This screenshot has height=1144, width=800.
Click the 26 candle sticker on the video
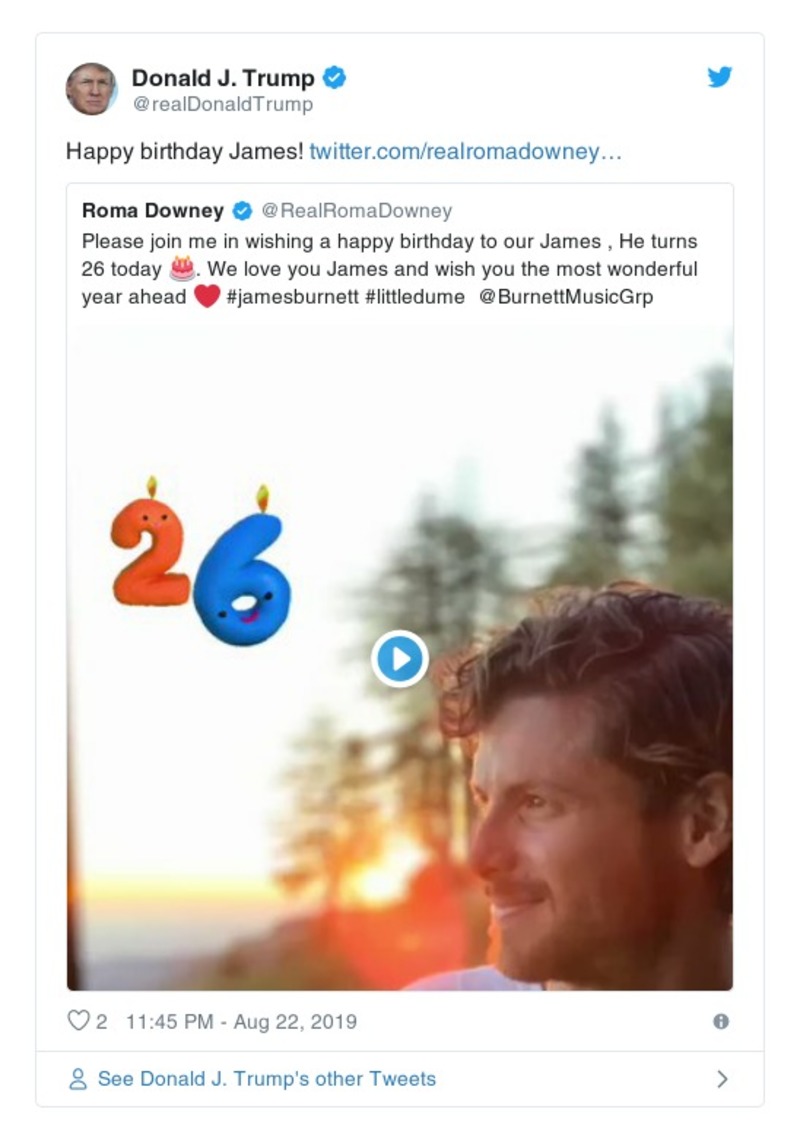coord(202,565)
